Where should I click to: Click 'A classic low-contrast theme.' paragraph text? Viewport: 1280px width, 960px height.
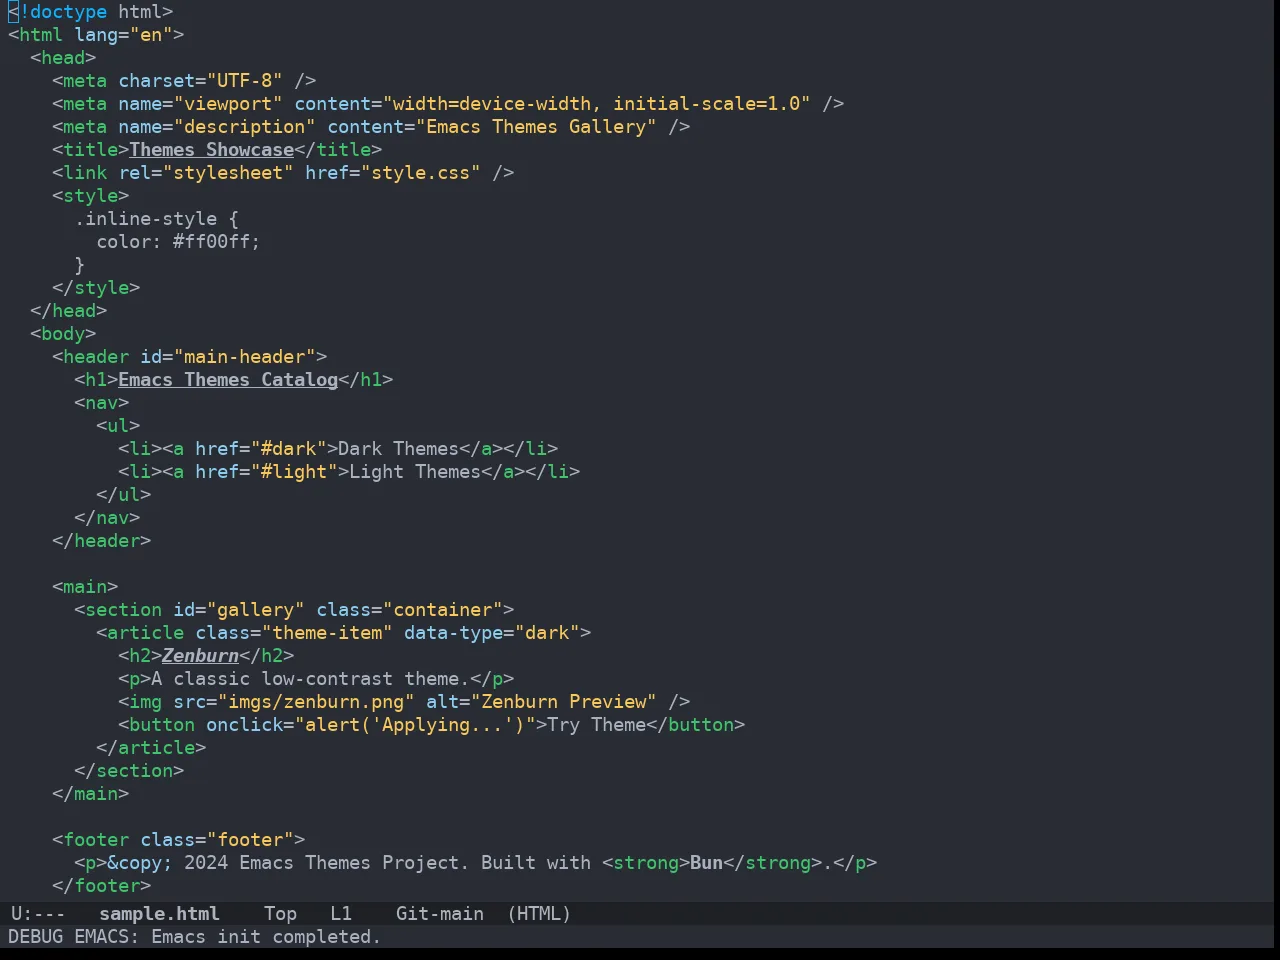pos(311,679)
